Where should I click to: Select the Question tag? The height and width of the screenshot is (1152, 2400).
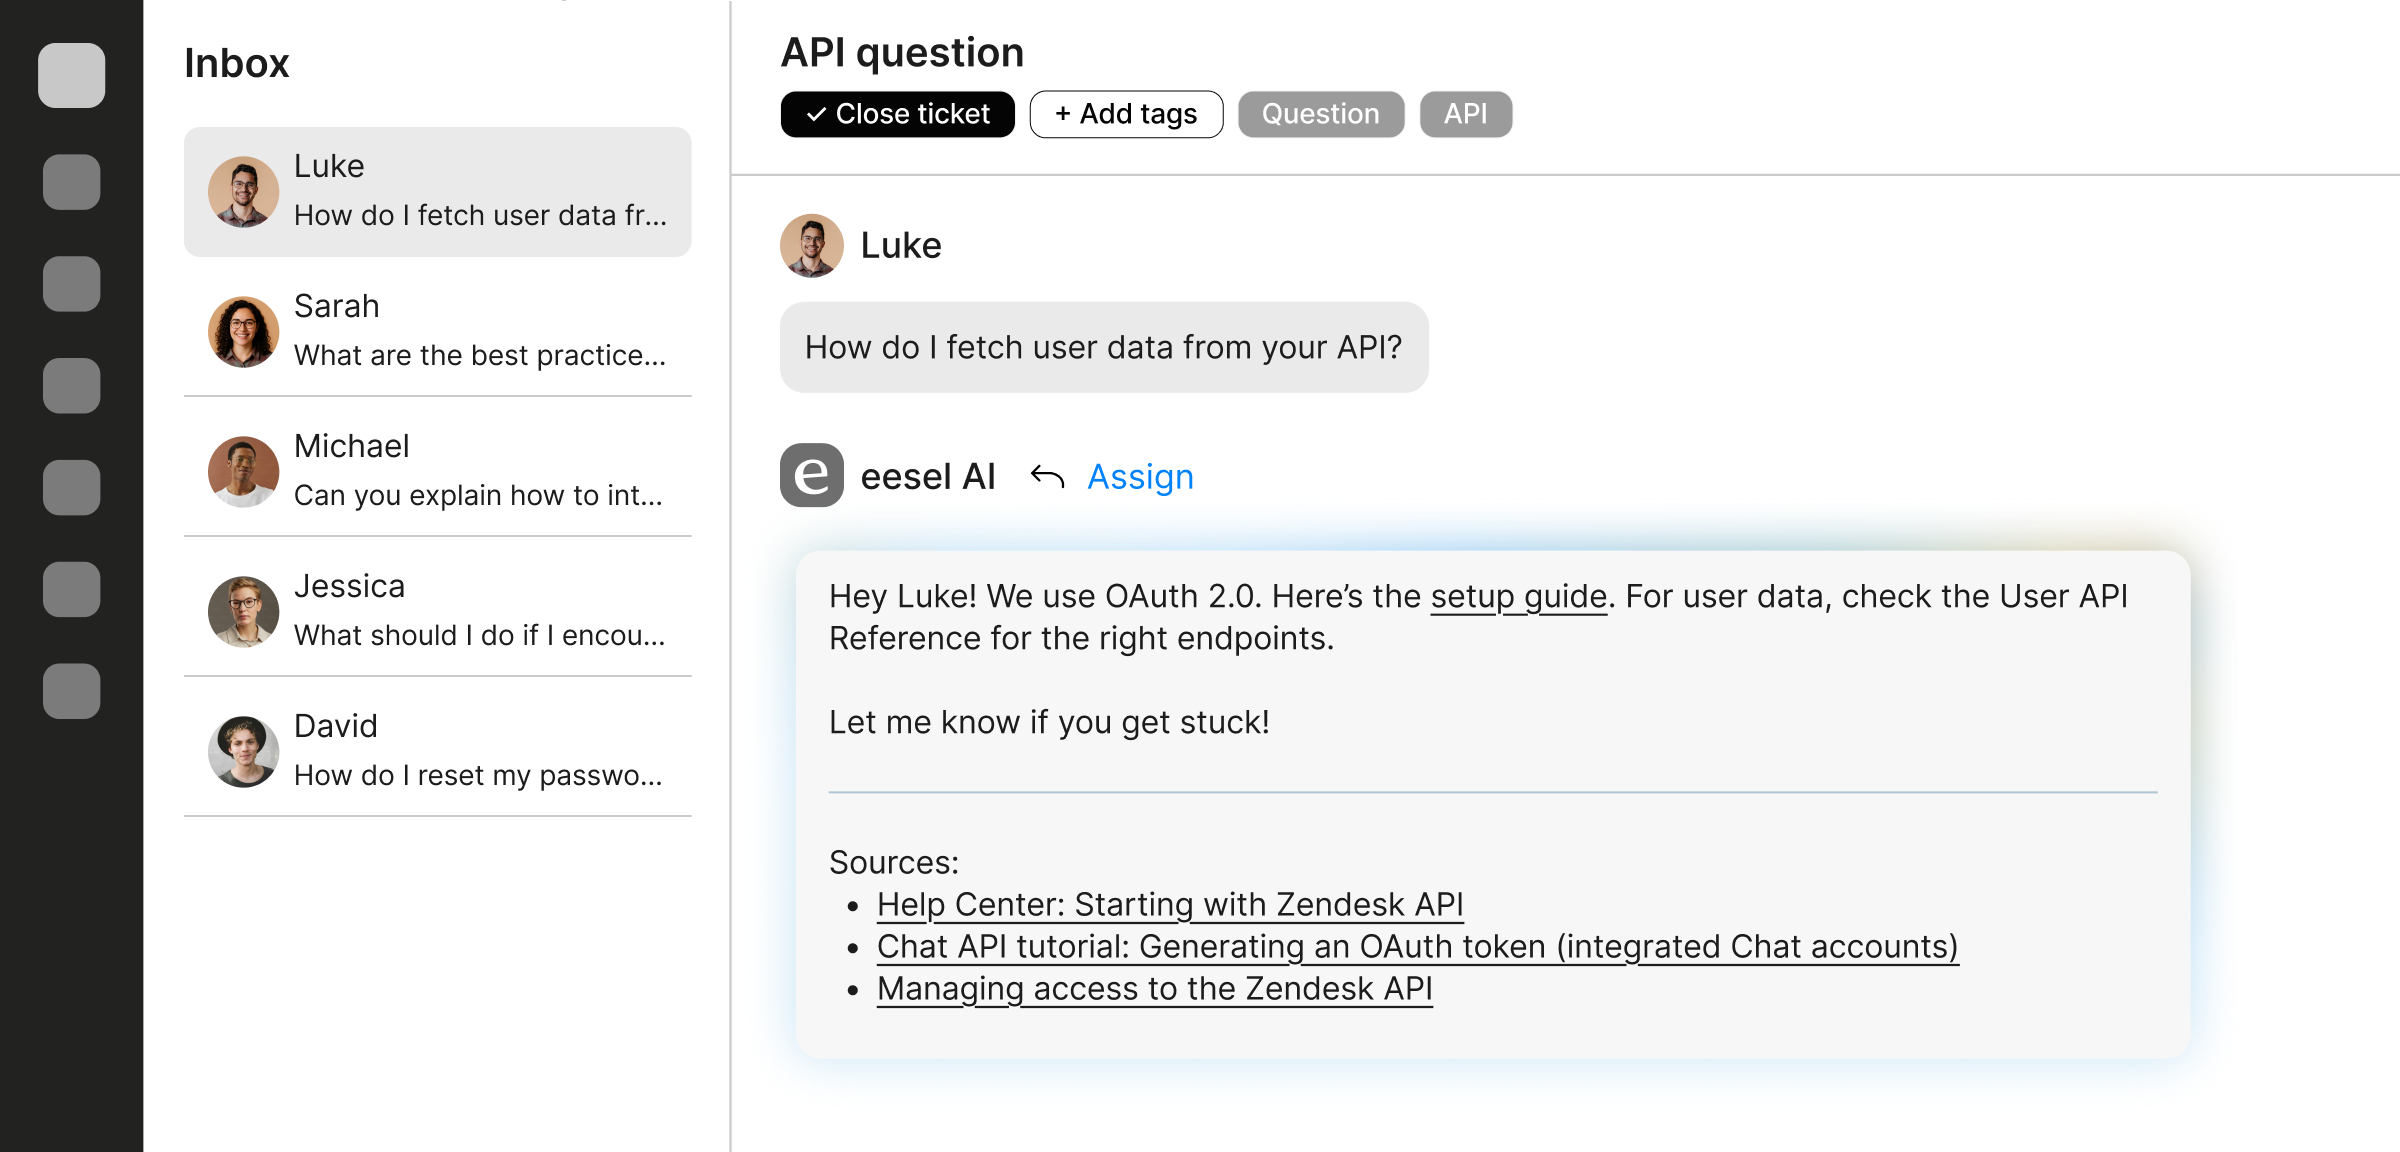click(x=1320, y=114)
